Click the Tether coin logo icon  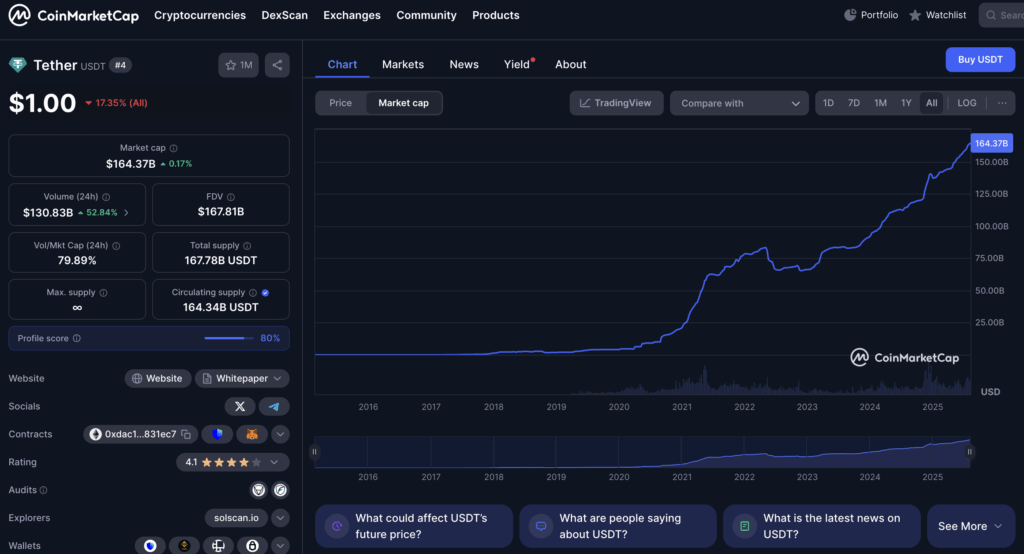(x=18, y=65)
